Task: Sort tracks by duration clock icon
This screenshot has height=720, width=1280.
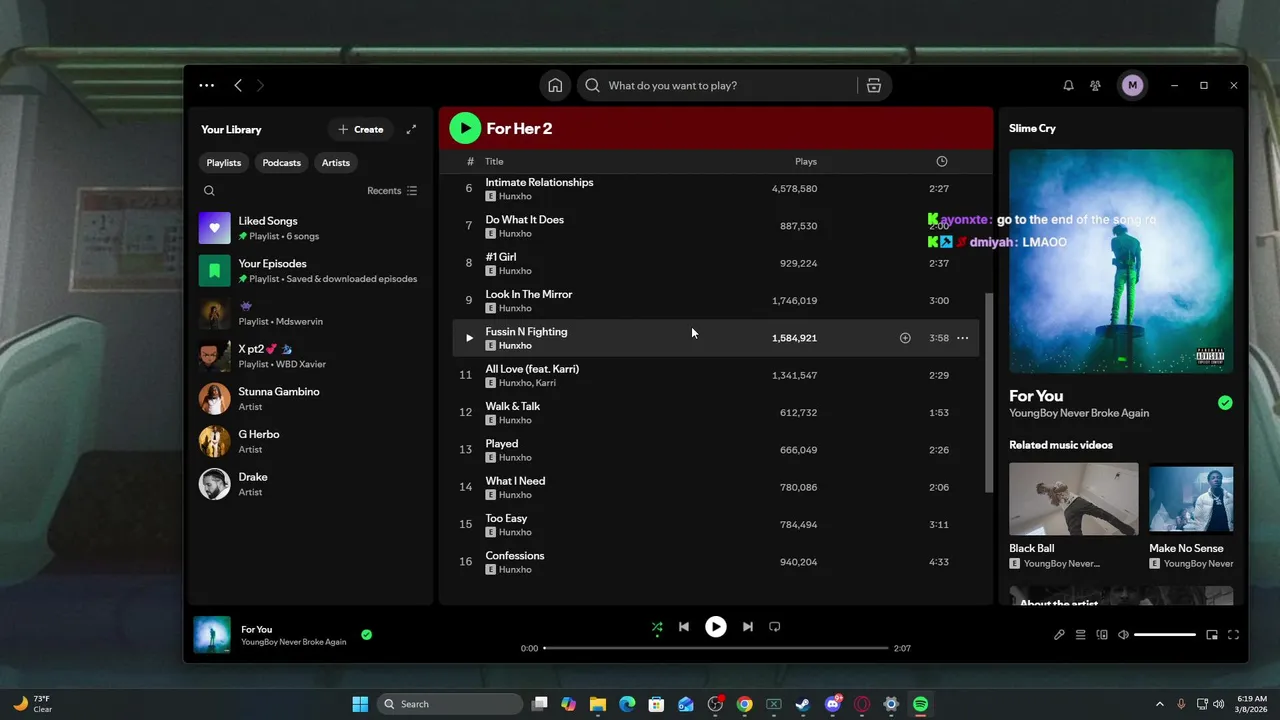Action: [x=941, y=161]
